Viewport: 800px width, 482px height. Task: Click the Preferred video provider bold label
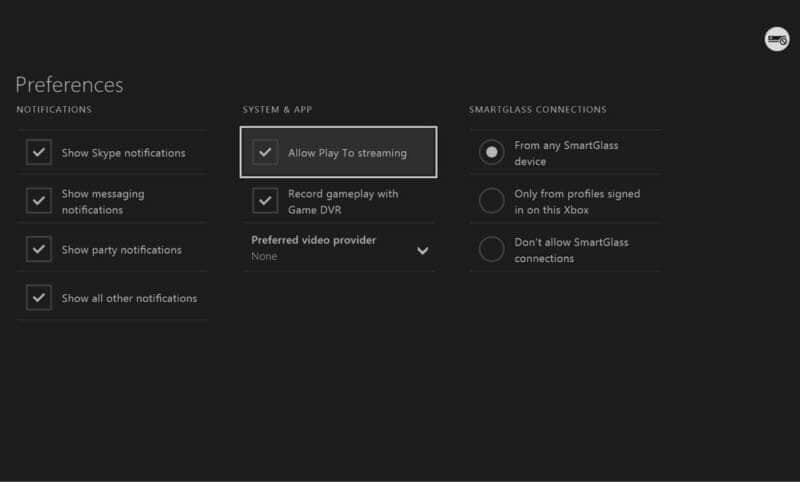(313, 240)
